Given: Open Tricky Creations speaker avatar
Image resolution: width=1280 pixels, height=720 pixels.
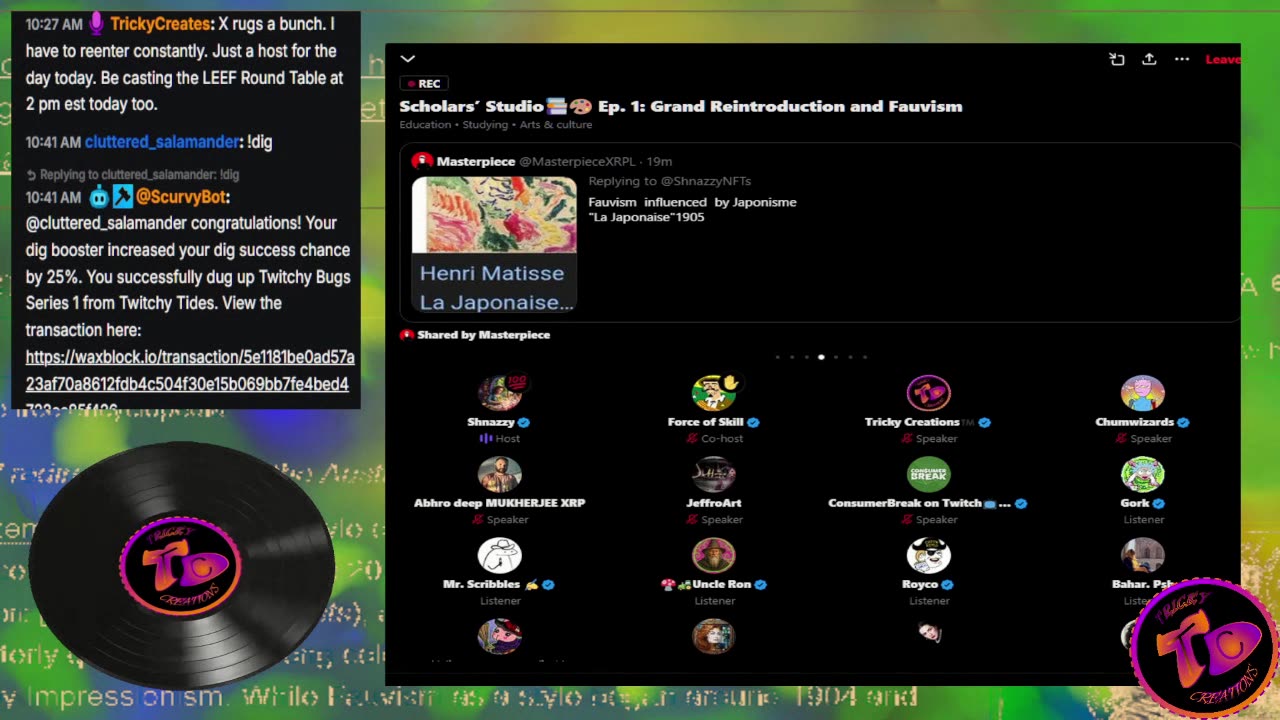Looking at the screenshot, I should tap(928, 393).
